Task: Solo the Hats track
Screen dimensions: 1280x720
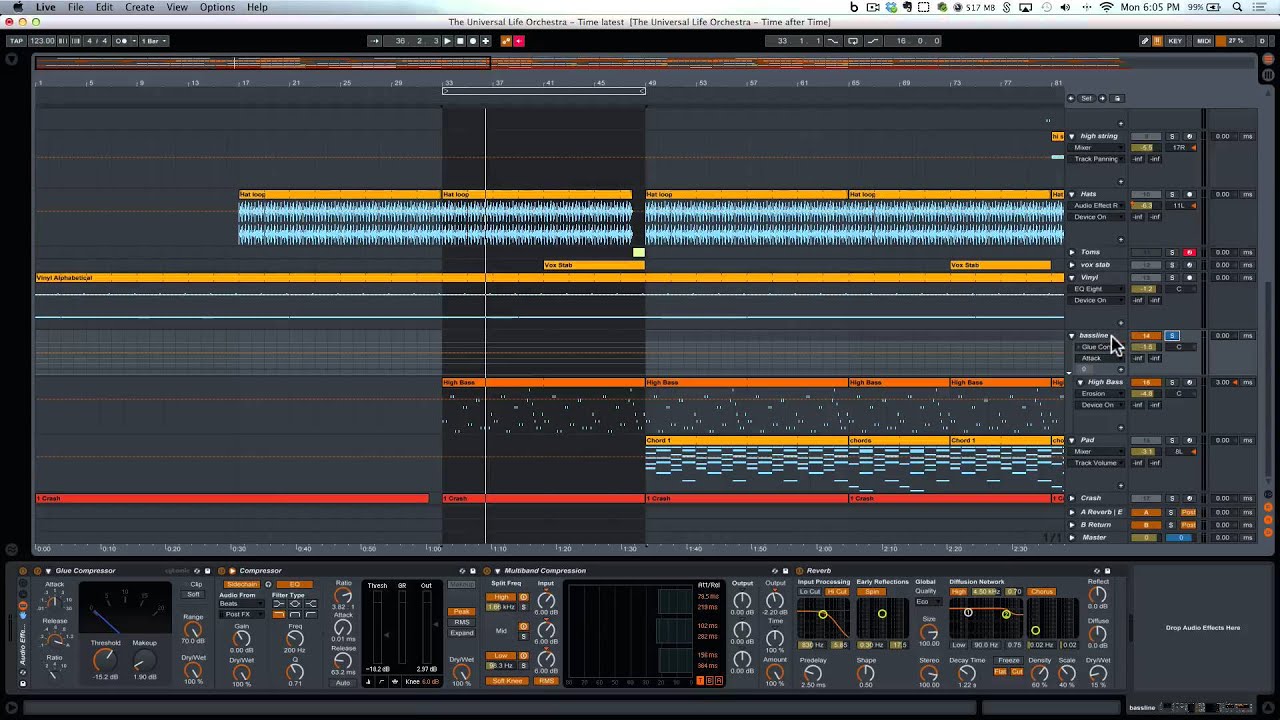Action: pos(1172,194)
